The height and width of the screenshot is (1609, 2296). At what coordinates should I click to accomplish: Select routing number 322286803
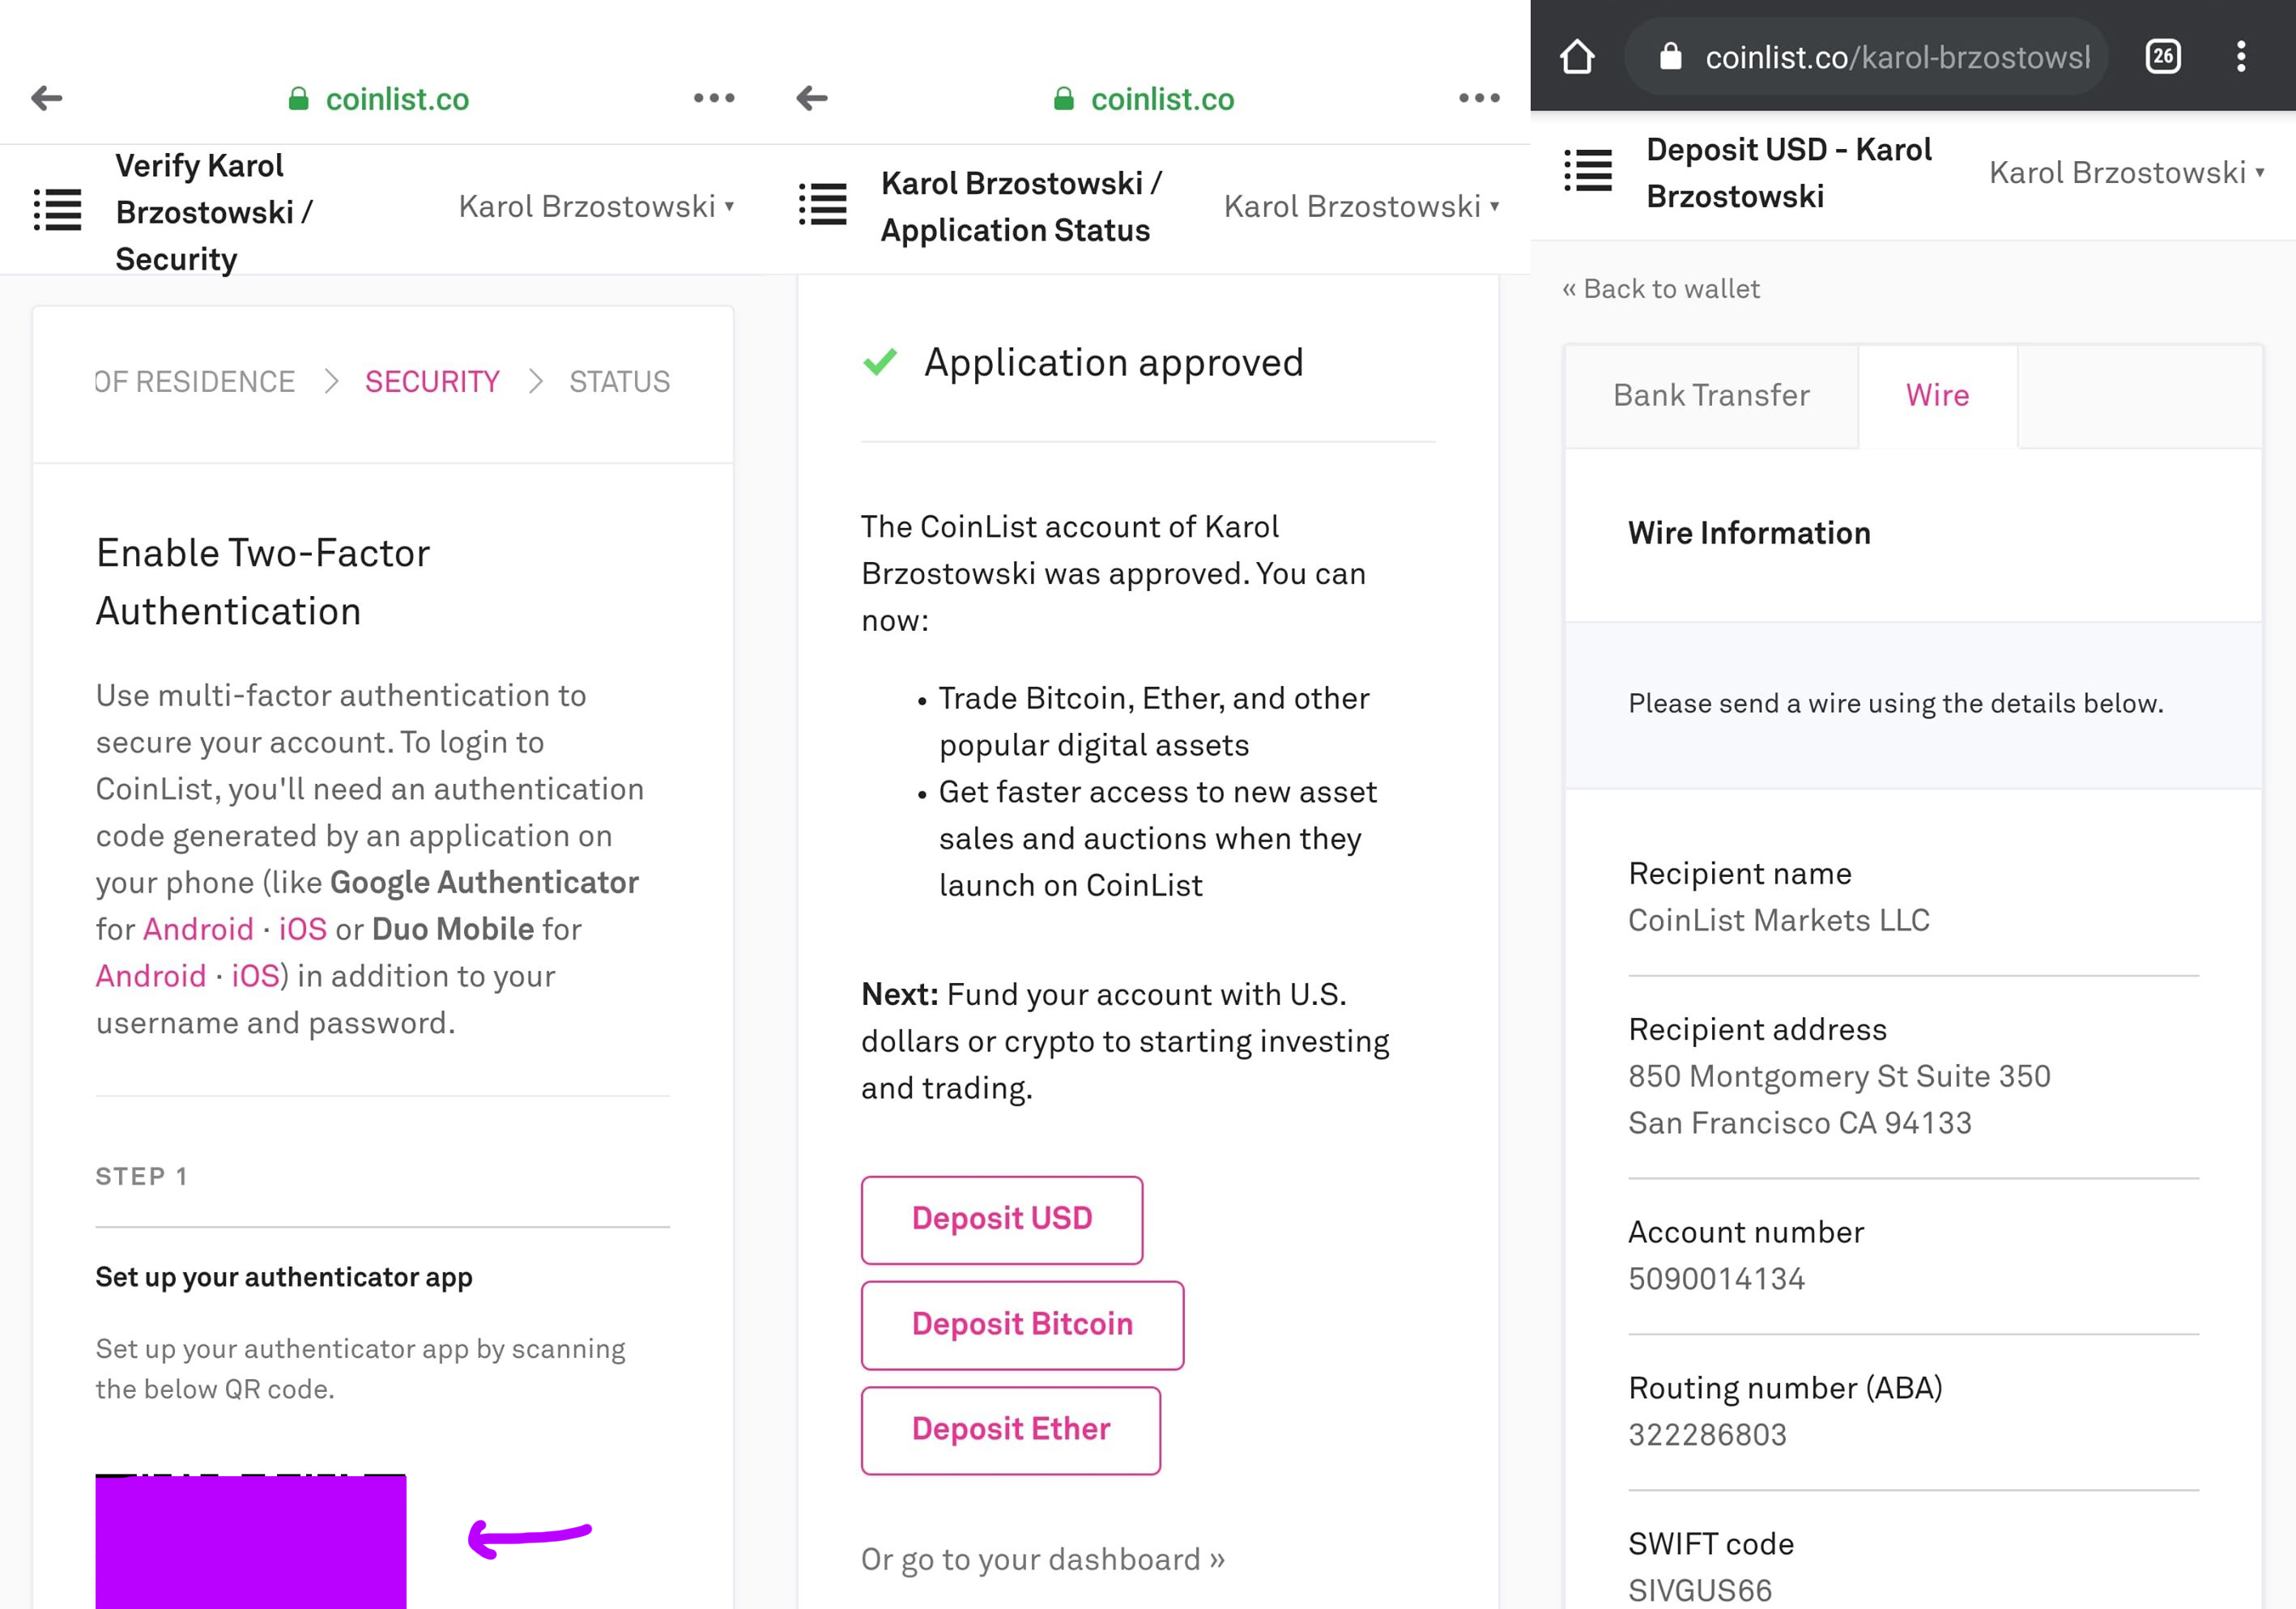[x=1707, y=1435]
